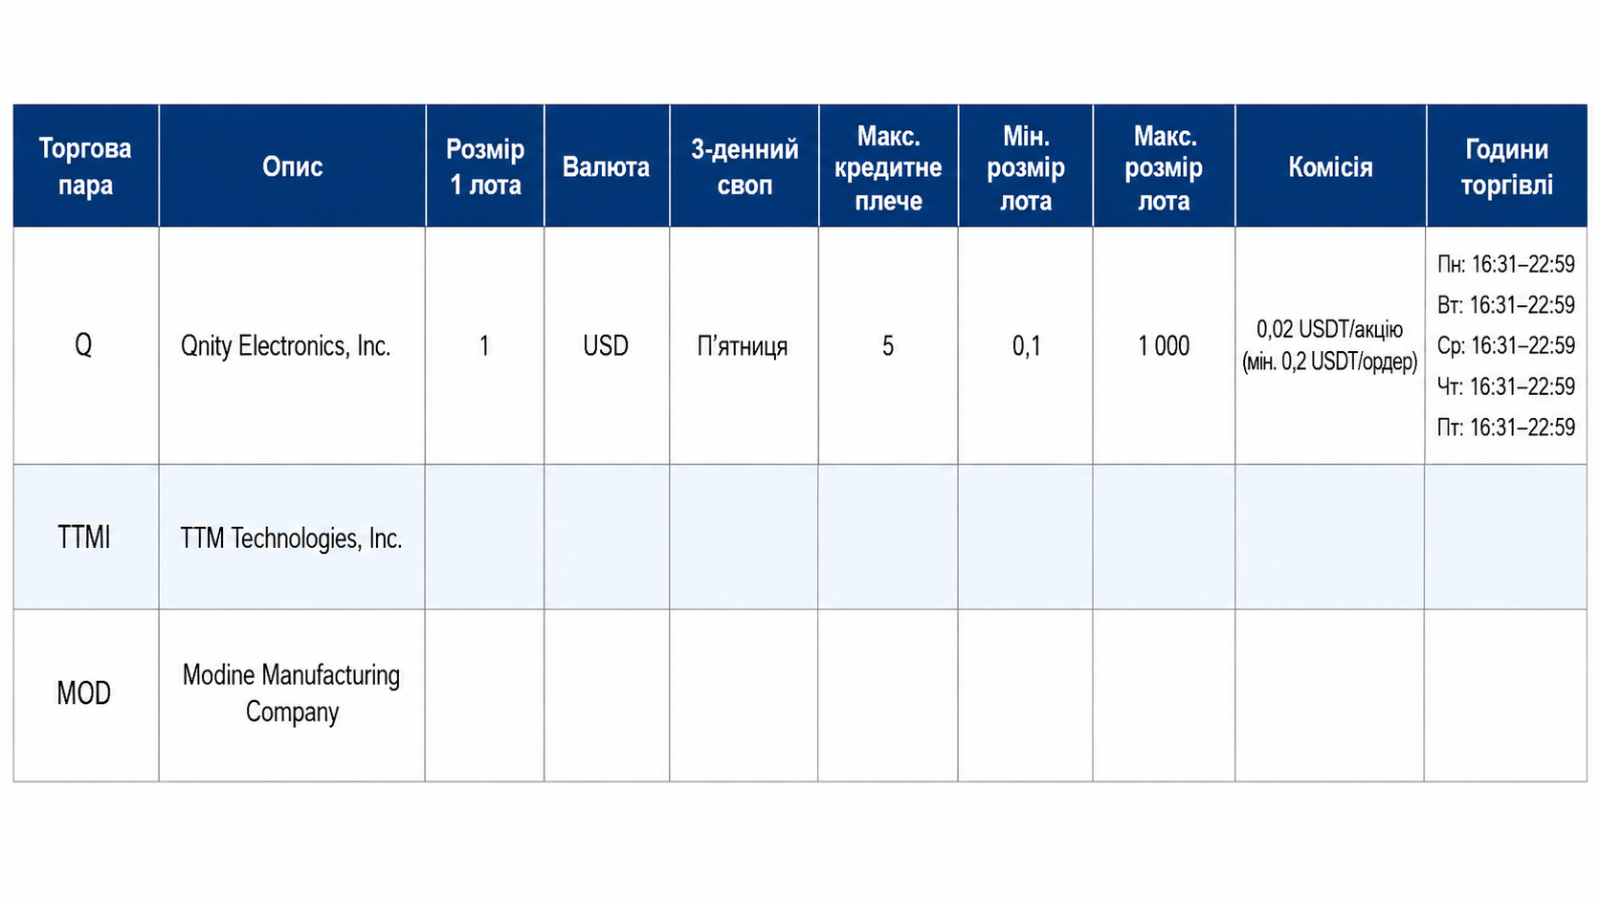Click the 'Торгова пара' column header
This screenshot has height=900, width=1600.
click(x=86, y=166)
